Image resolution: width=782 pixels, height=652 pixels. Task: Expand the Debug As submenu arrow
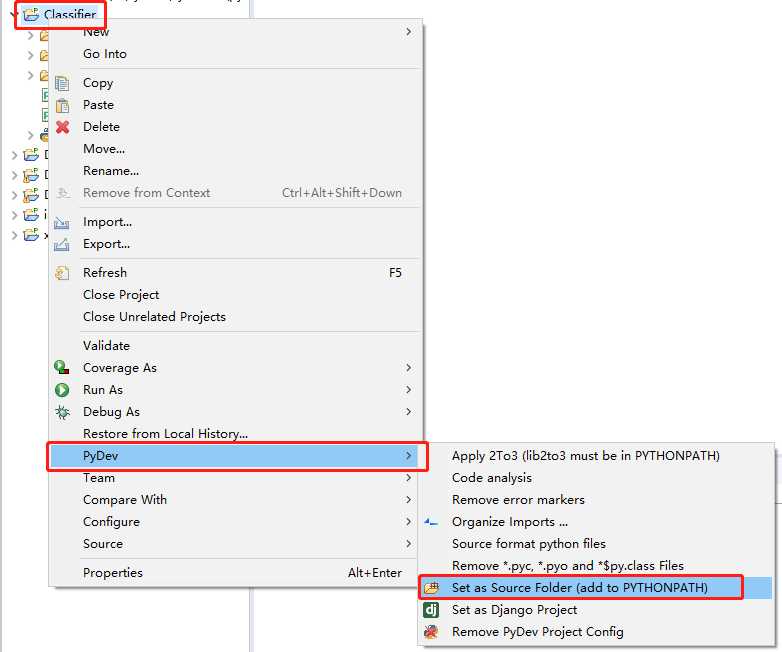tap(408, 412)
